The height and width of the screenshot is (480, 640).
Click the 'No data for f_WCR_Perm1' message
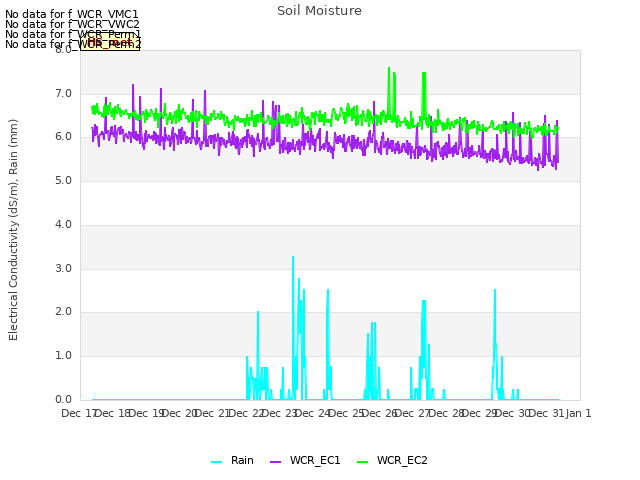[x=73, y=34]
